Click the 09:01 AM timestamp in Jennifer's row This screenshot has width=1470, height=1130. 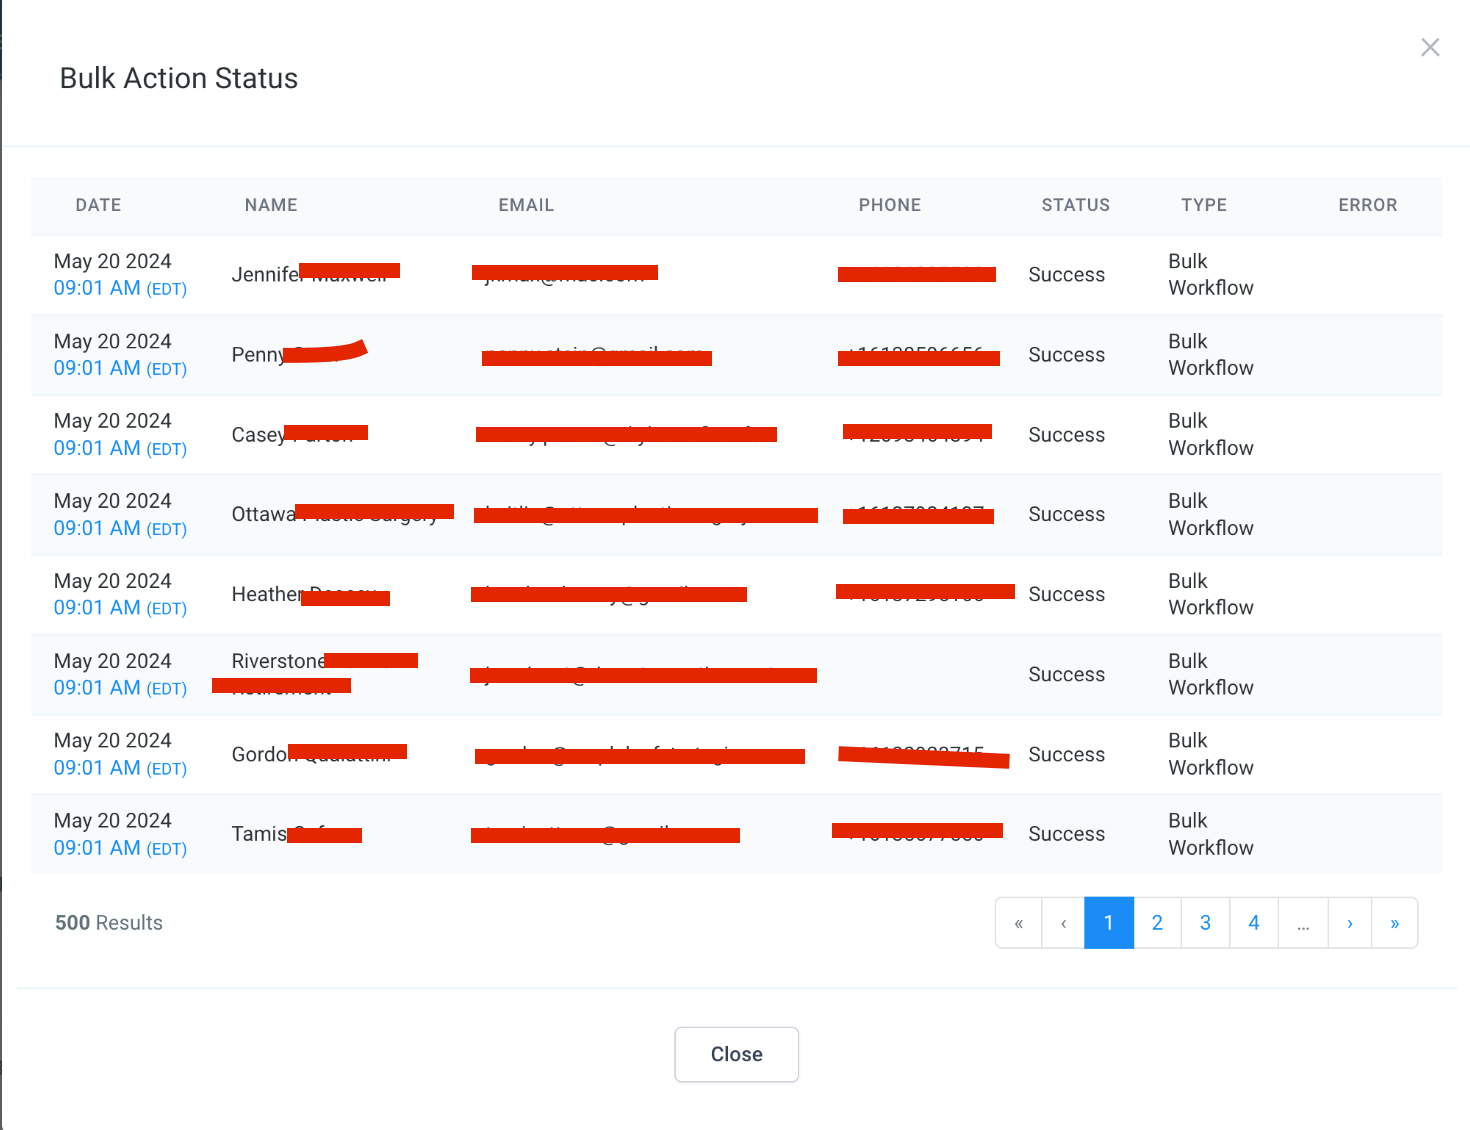97,288
